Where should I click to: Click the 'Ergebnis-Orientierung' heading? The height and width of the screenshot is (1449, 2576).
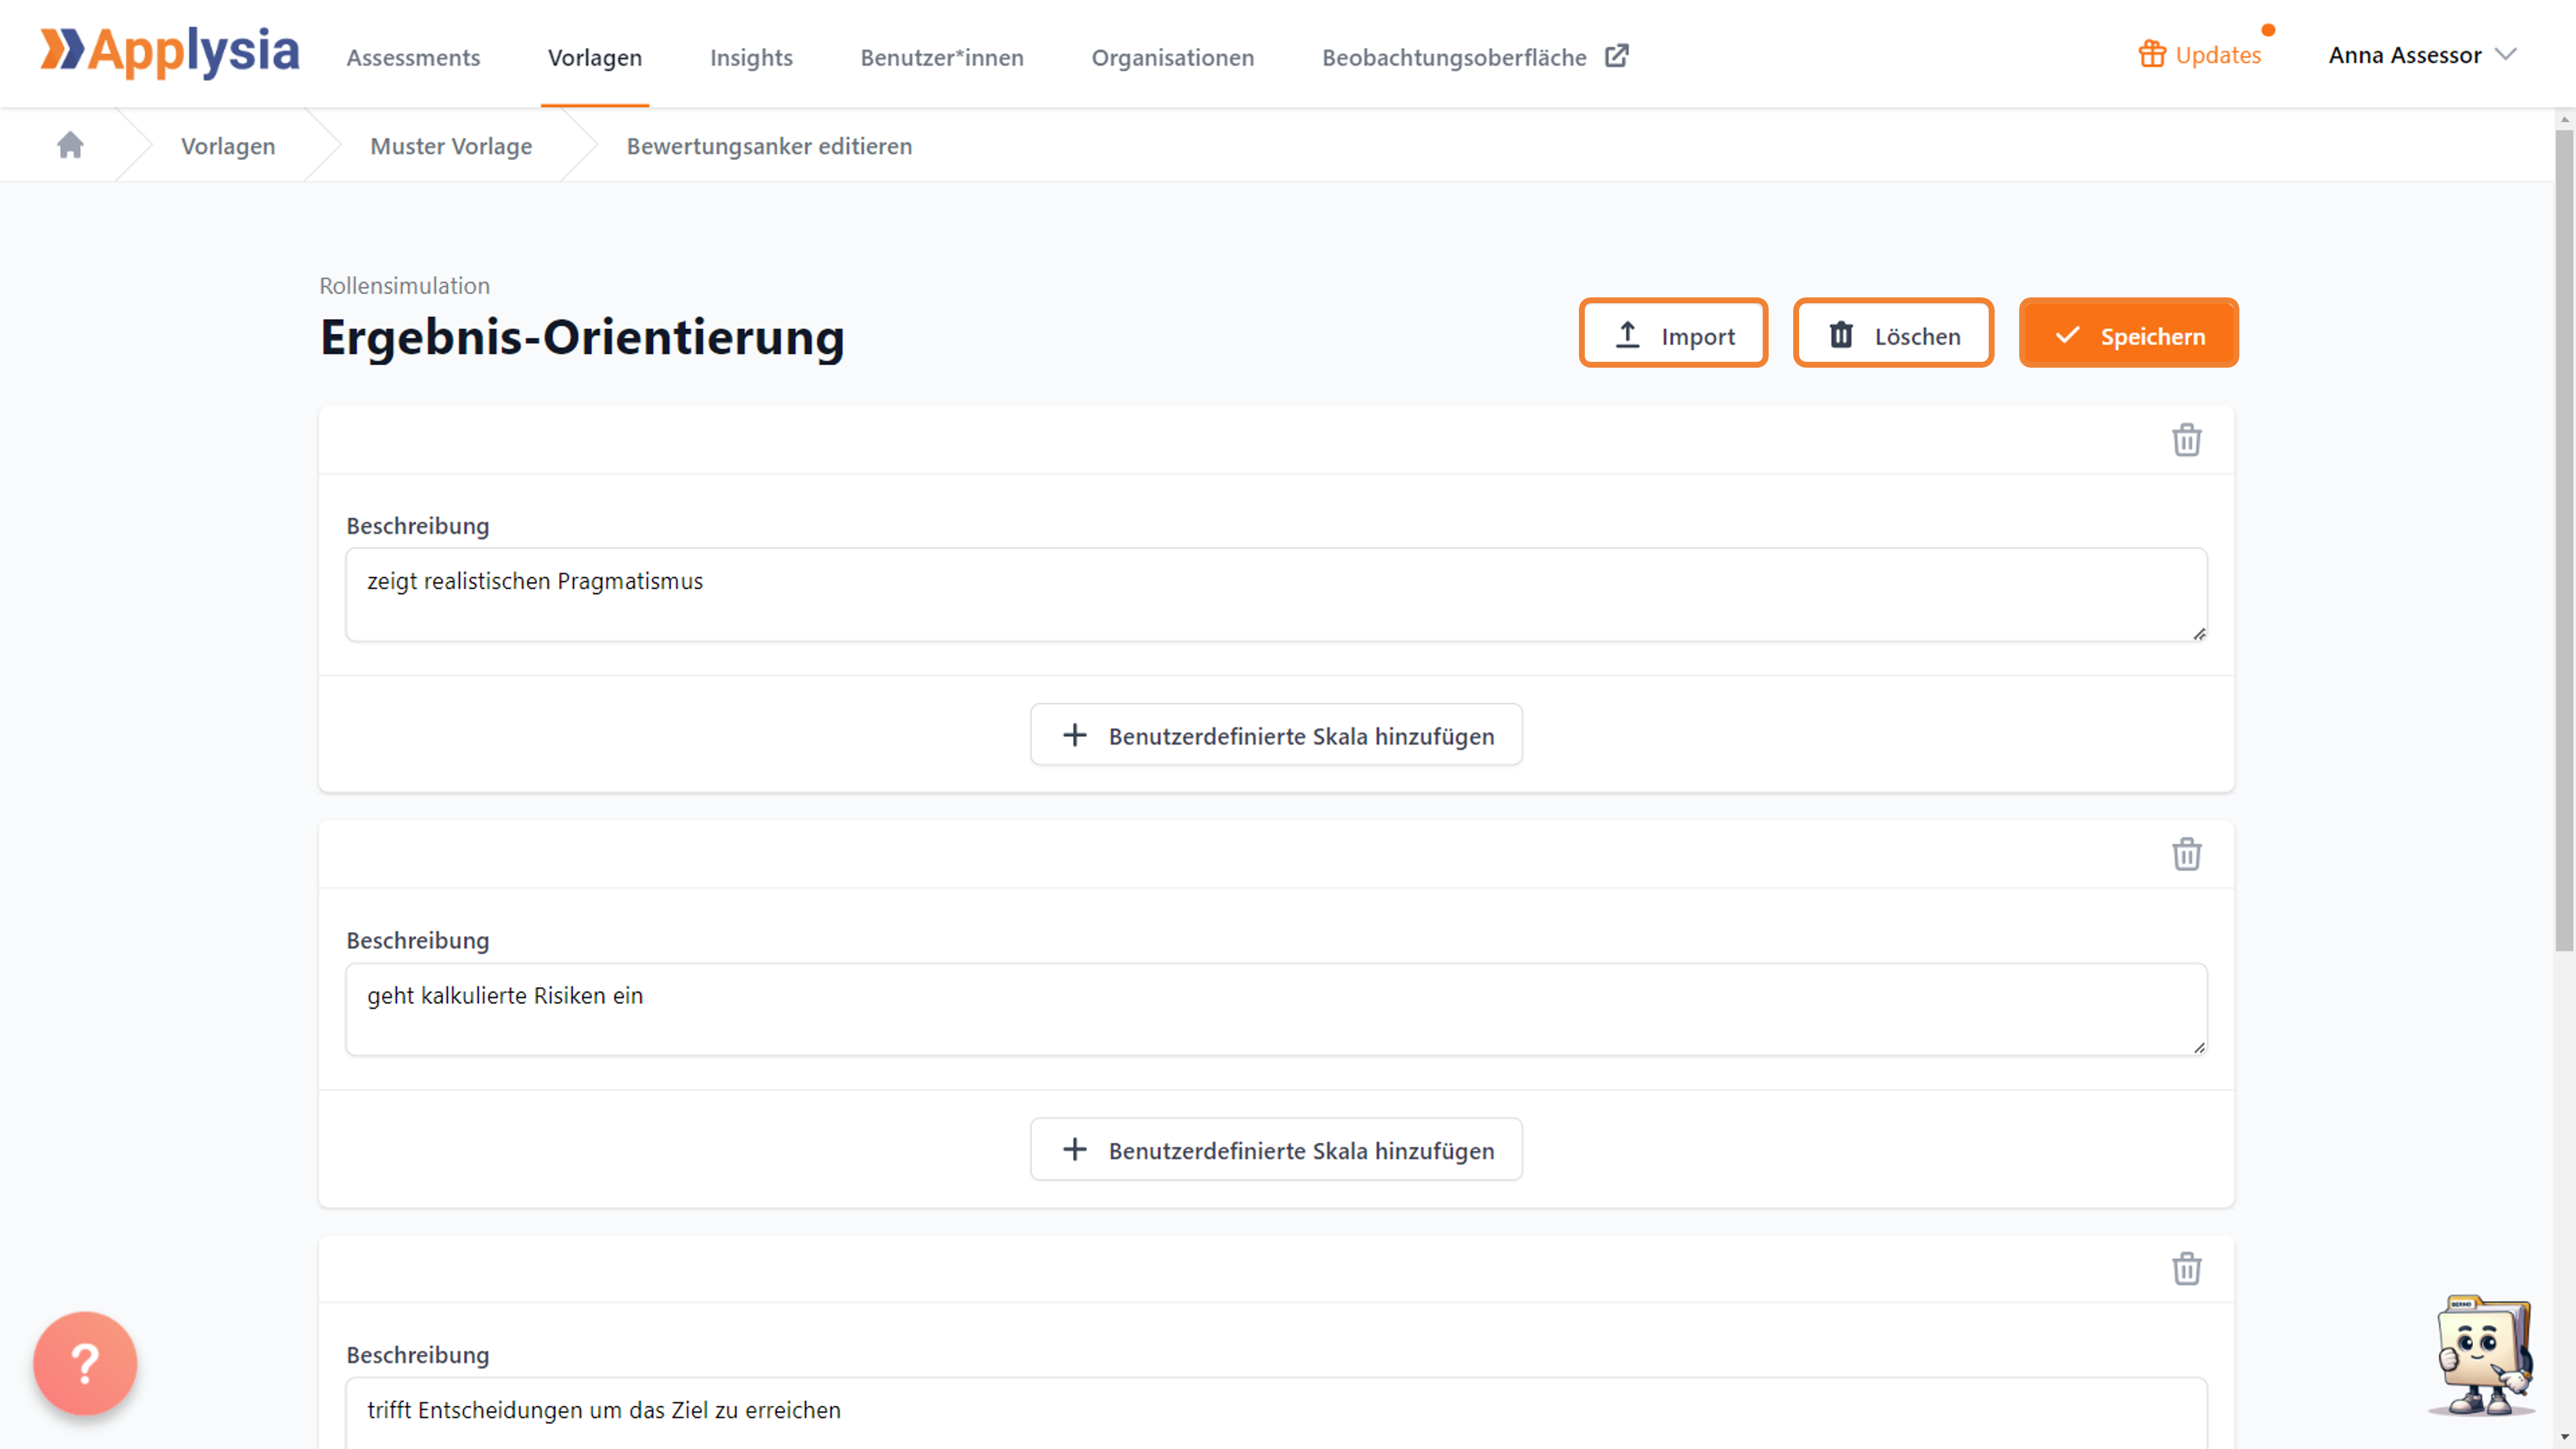point(582,337)
